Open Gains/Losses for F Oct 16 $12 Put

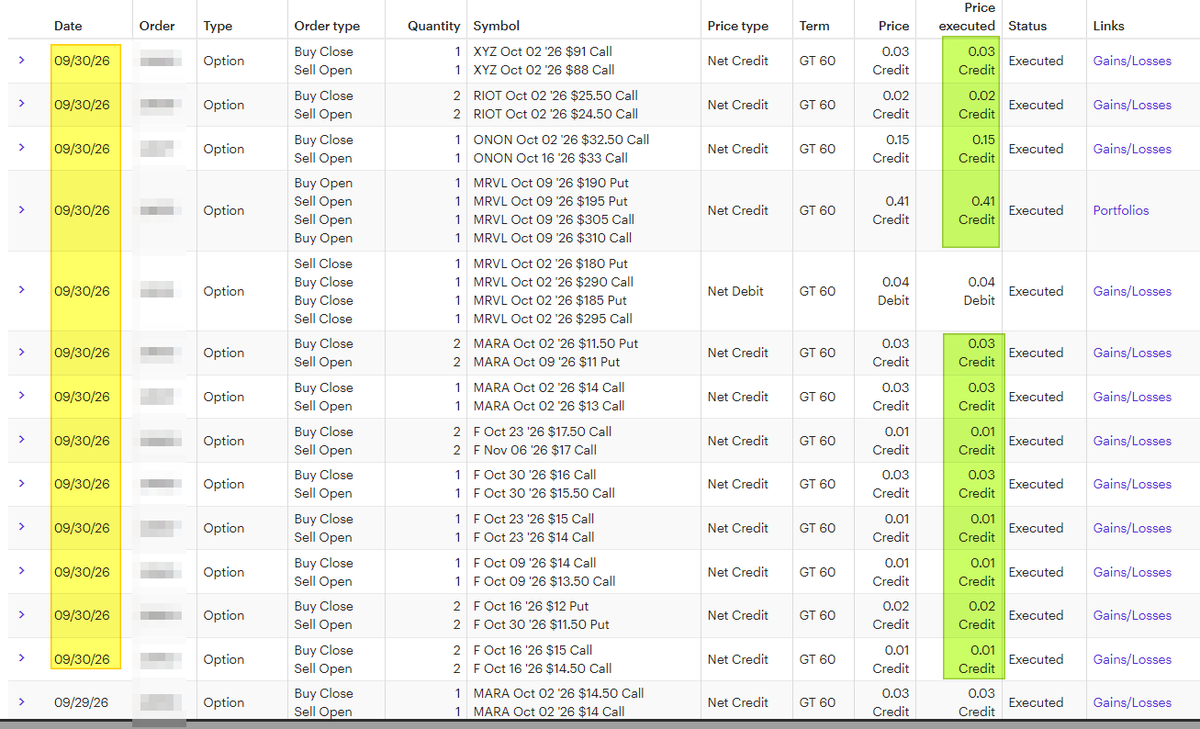pyautogui.click(x=1132, y=616)
